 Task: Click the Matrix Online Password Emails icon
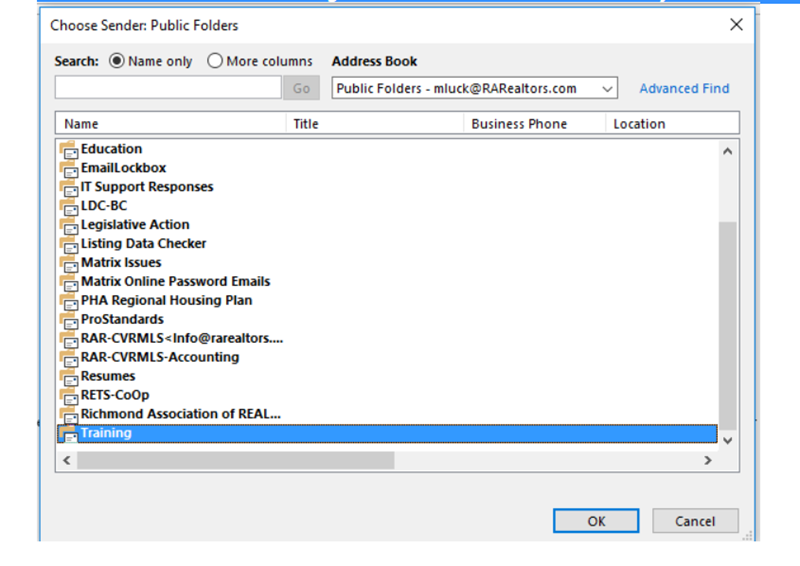[68, 282]
